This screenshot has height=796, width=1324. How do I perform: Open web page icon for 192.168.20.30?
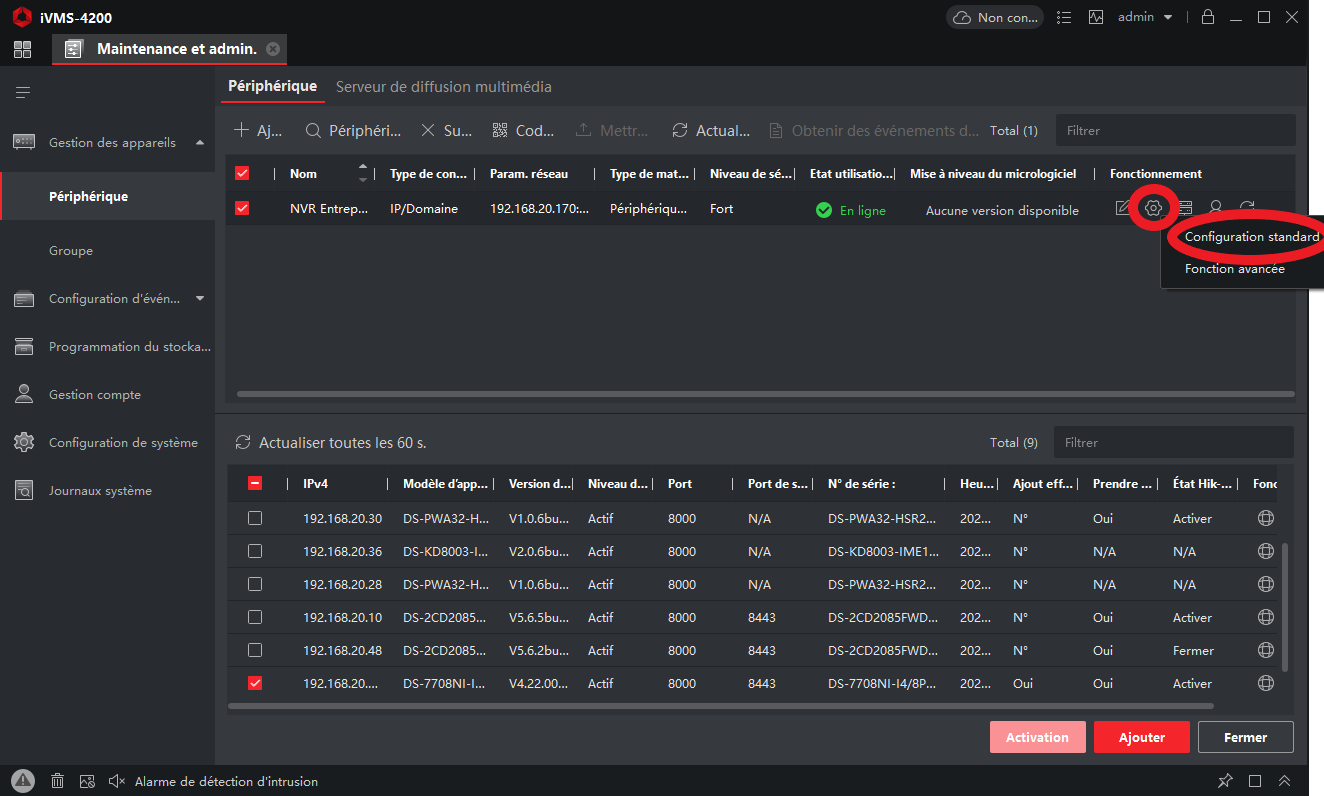[1265, 519]
